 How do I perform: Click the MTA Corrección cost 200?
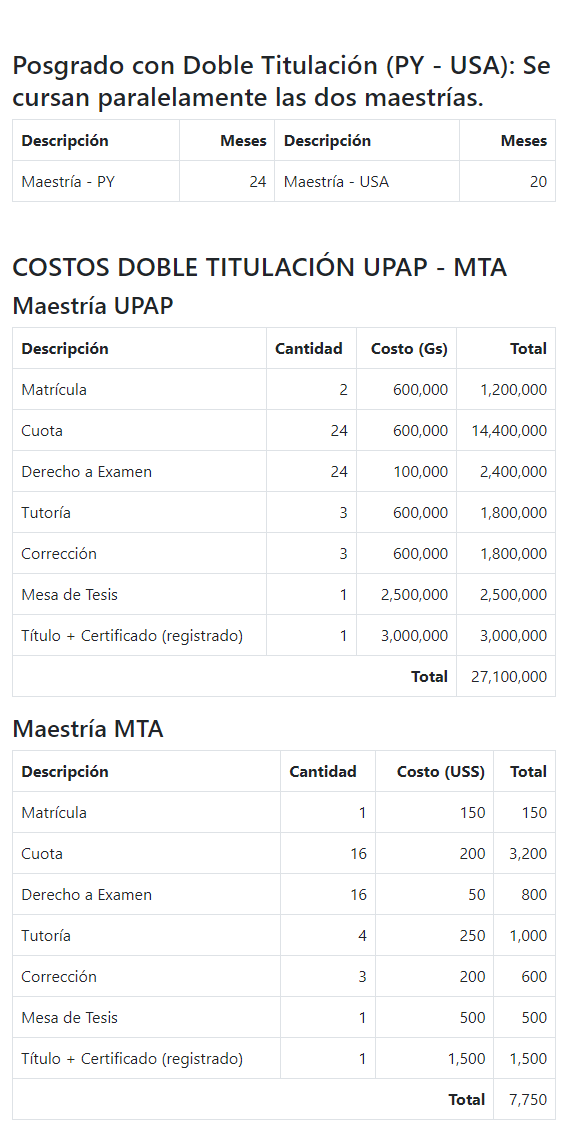pos(472,977)
